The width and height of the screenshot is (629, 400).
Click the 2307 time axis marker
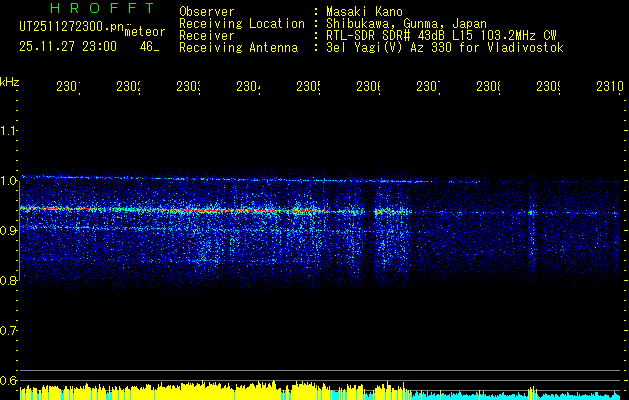428,87
